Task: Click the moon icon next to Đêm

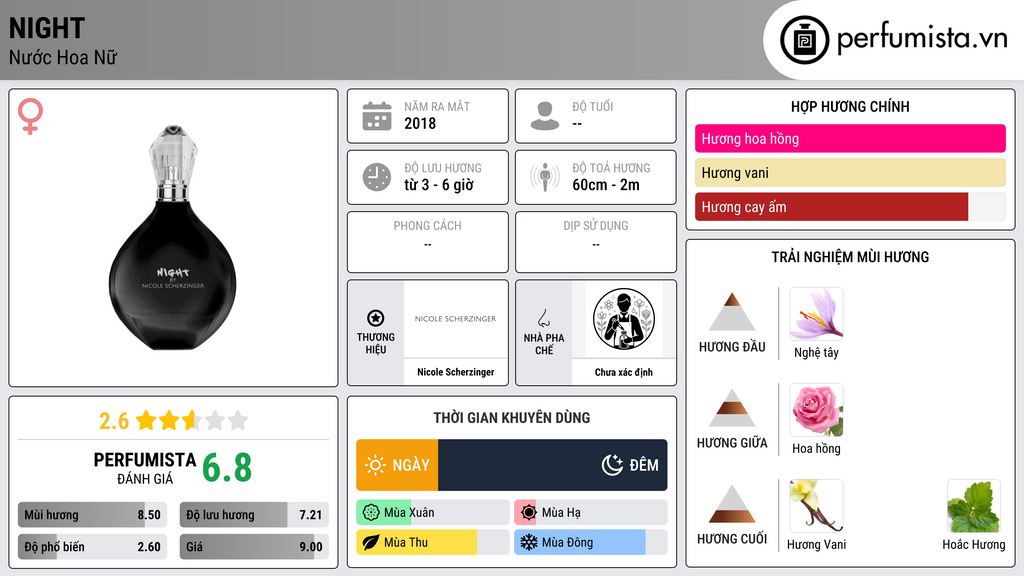Action: click(612, 465)
